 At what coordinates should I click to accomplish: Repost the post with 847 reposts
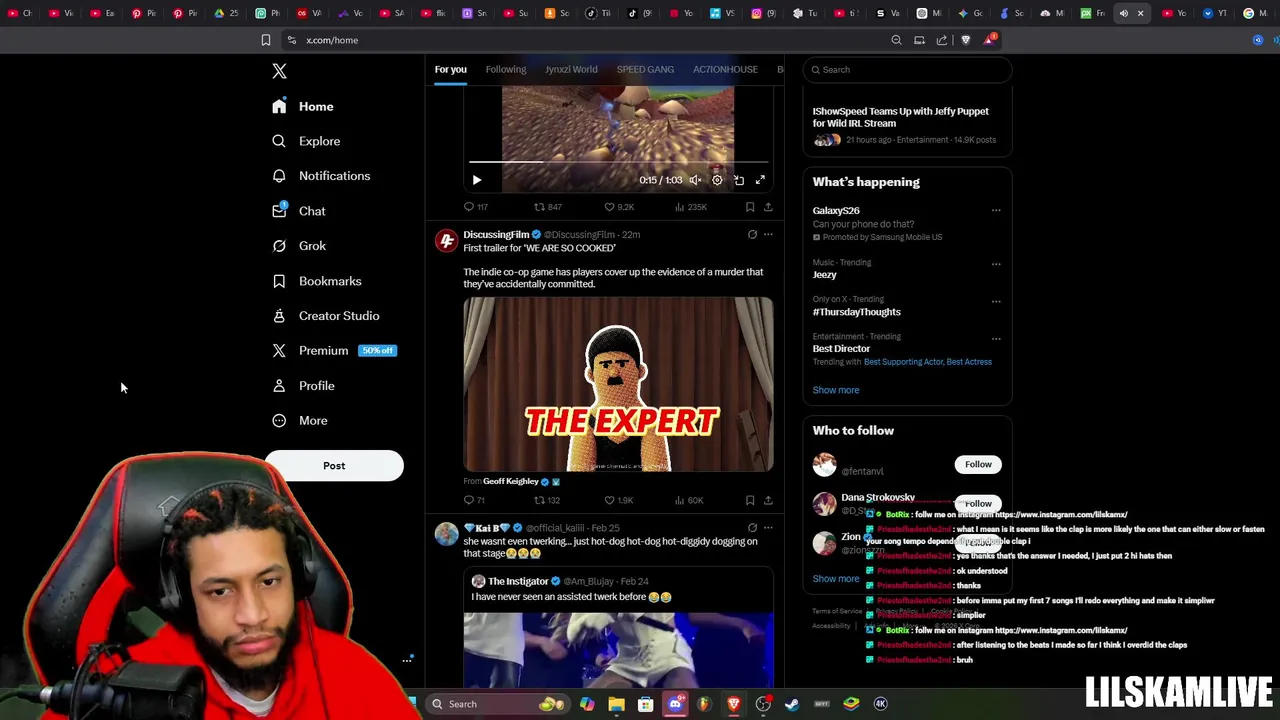(x=547, y=207)
